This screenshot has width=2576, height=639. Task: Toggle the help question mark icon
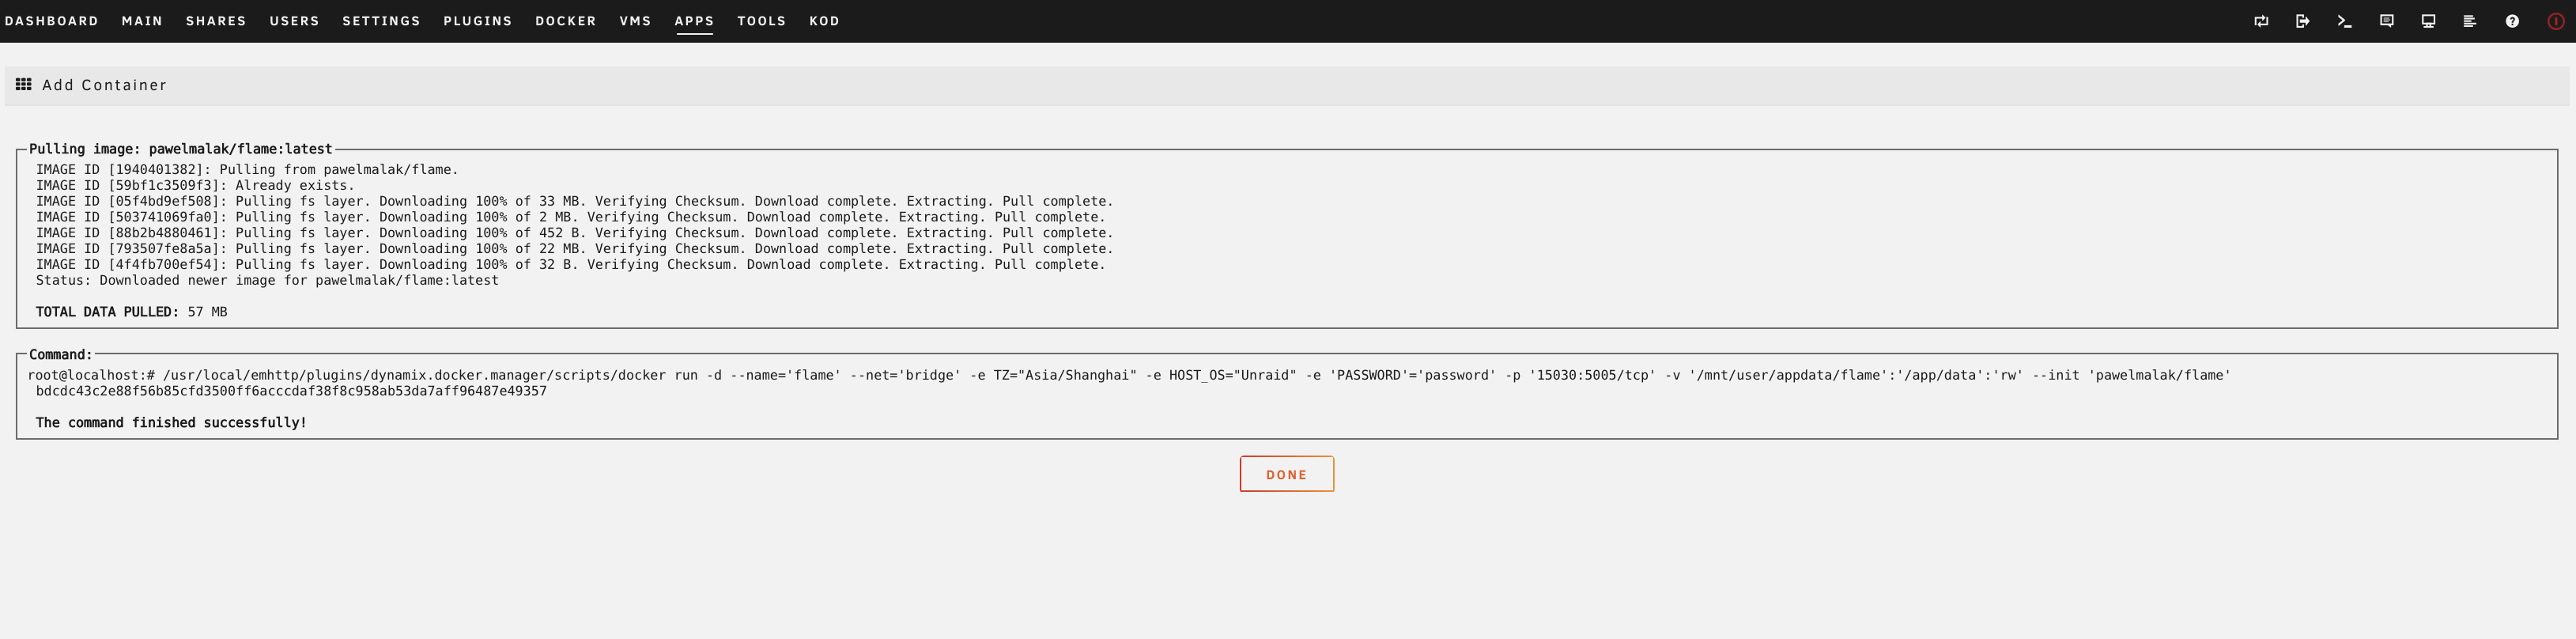pyautogui.click(x=2512, y=21)
